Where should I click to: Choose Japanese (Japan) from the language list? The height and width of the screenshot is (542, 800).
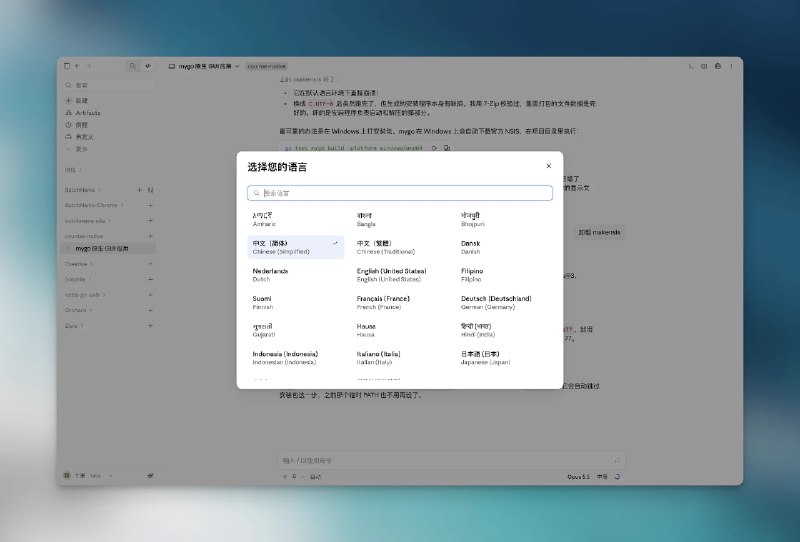coord(504,357)
